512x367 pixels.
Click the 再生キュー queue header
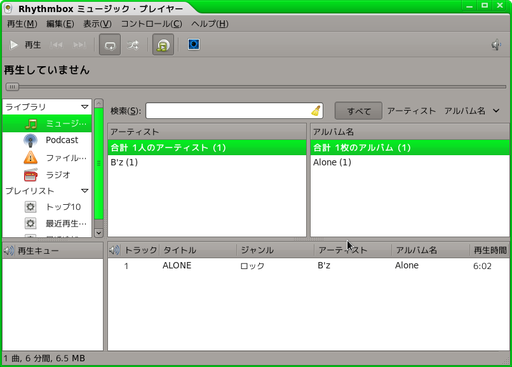tap(53, 250)
